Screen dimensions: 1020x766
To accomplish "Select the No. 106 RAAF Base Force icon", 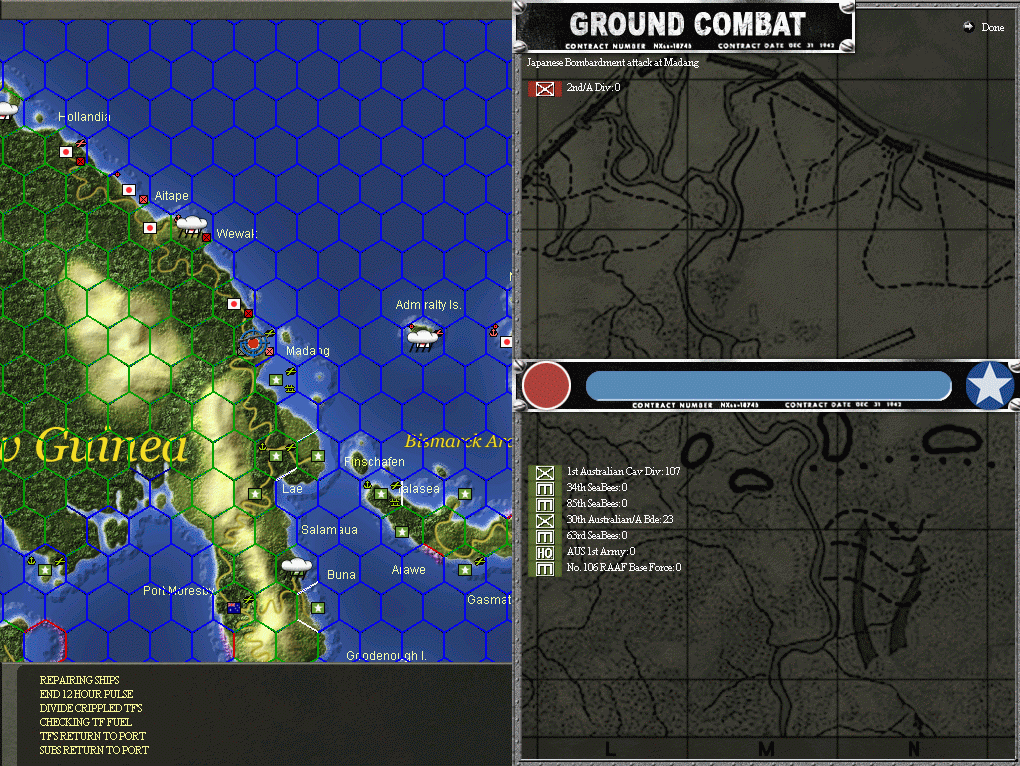I will click(x=544, y=569).
